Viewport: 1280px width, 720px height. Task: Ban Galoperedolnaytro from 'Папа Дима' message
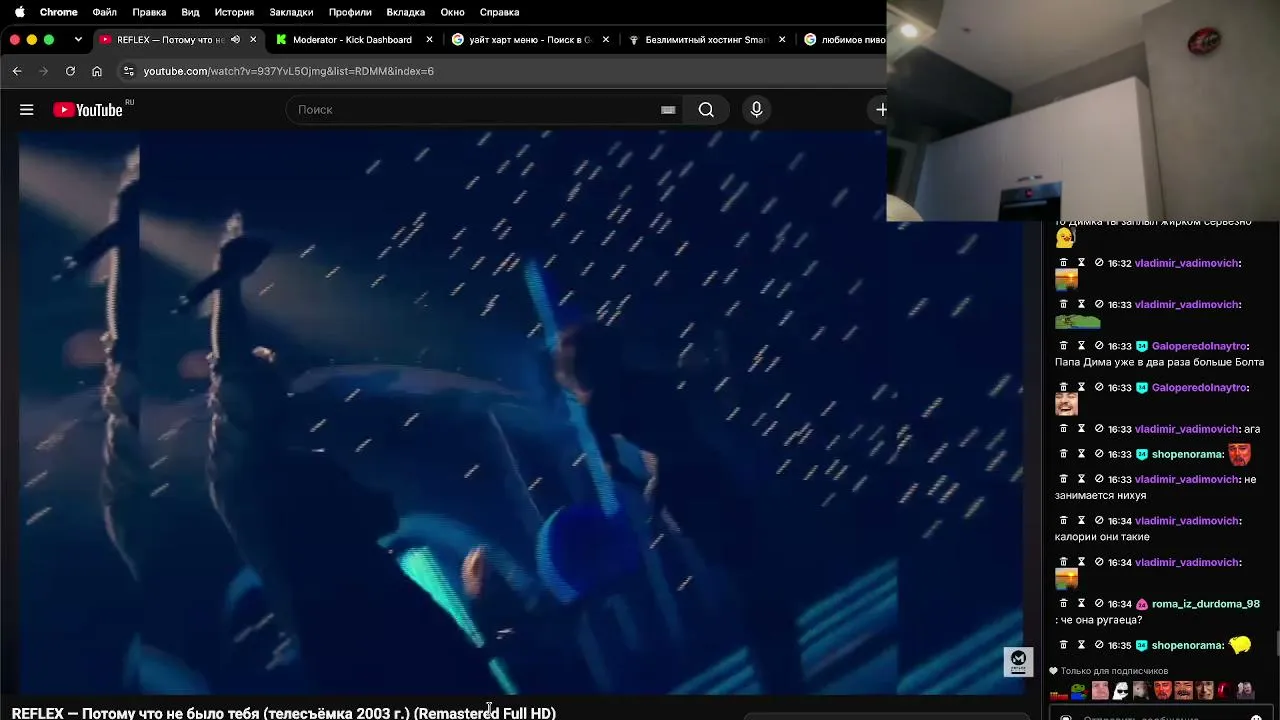[1099, 346]
